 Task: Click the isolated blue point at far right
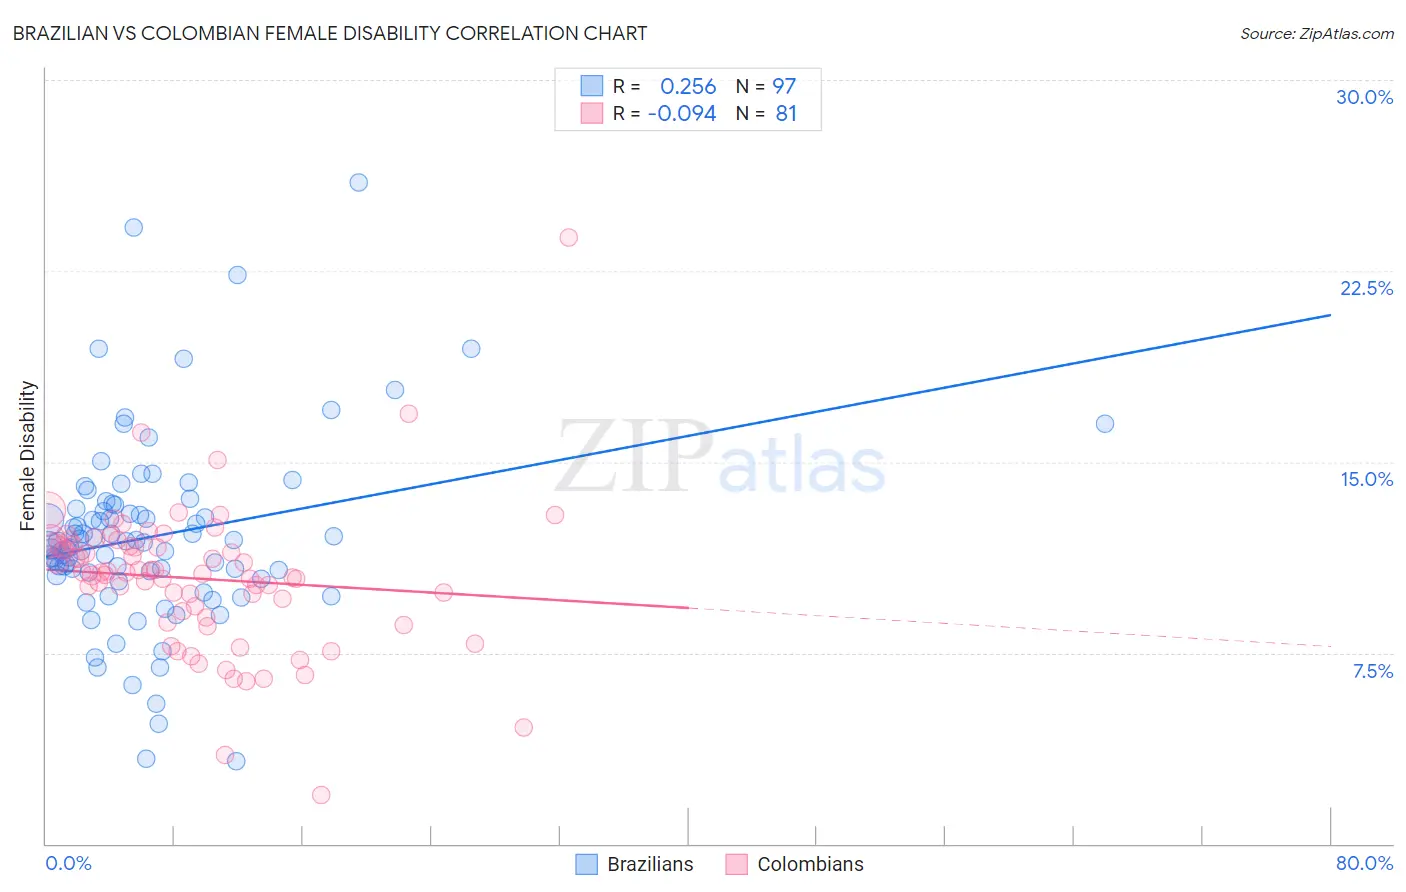[x=1105, y=423]
